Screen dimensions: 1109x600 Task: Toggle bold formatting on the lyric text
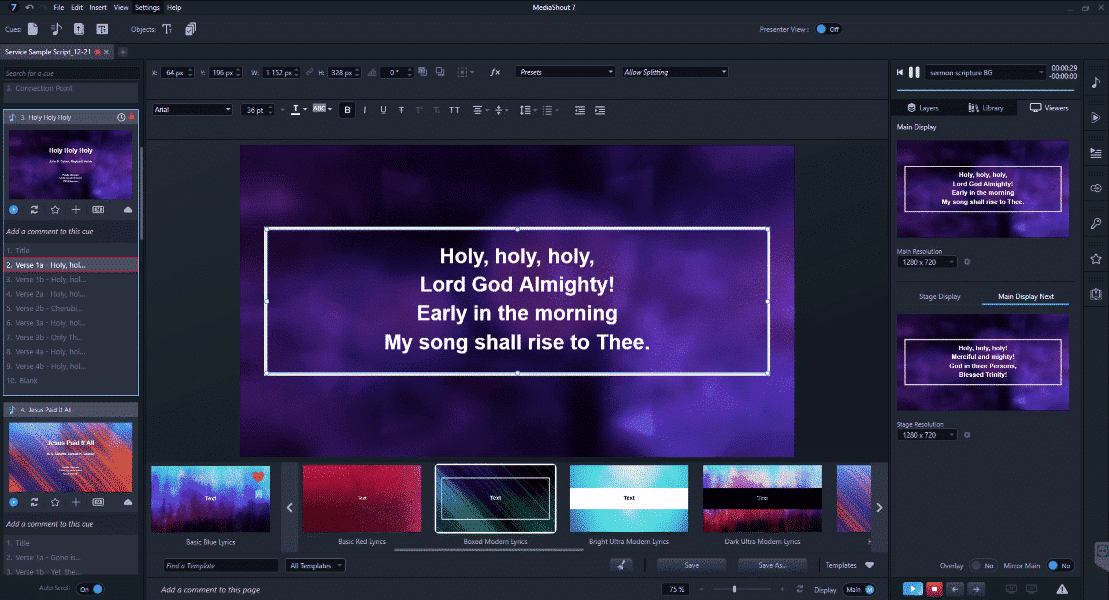point(347,110)
